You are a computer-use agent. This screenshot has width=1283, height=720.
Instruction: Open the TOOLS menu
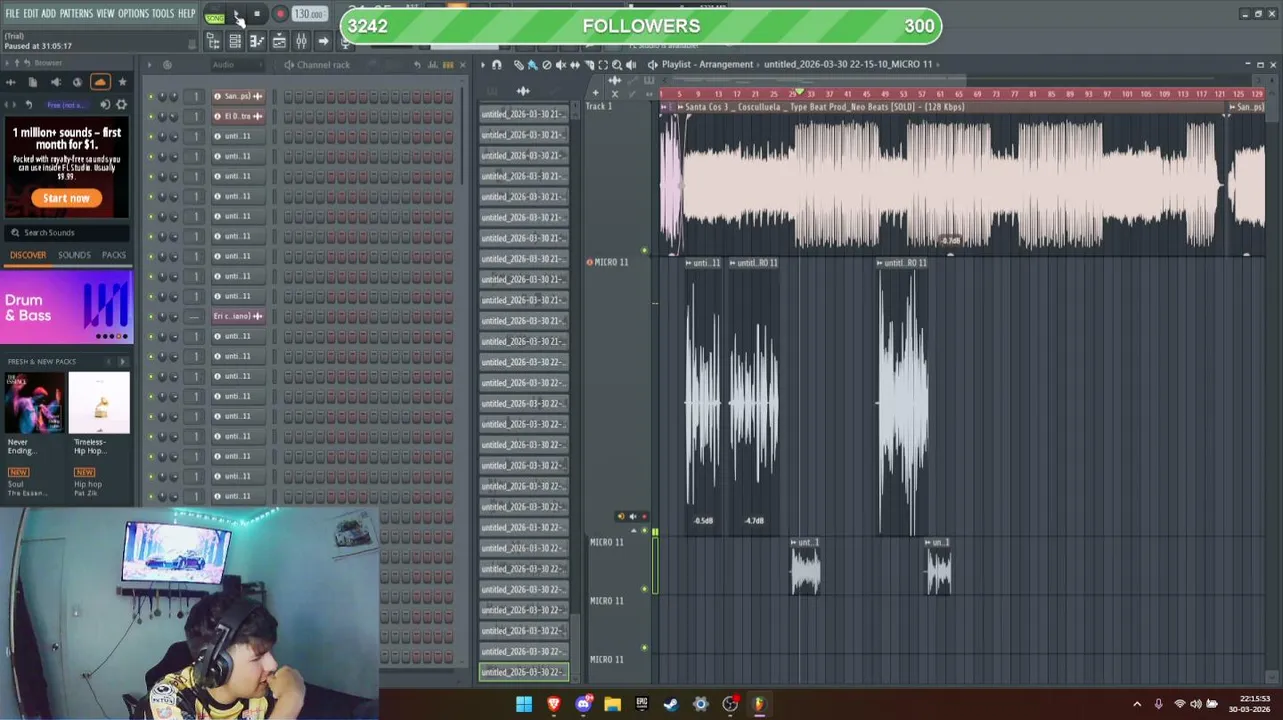click(163, 13)
